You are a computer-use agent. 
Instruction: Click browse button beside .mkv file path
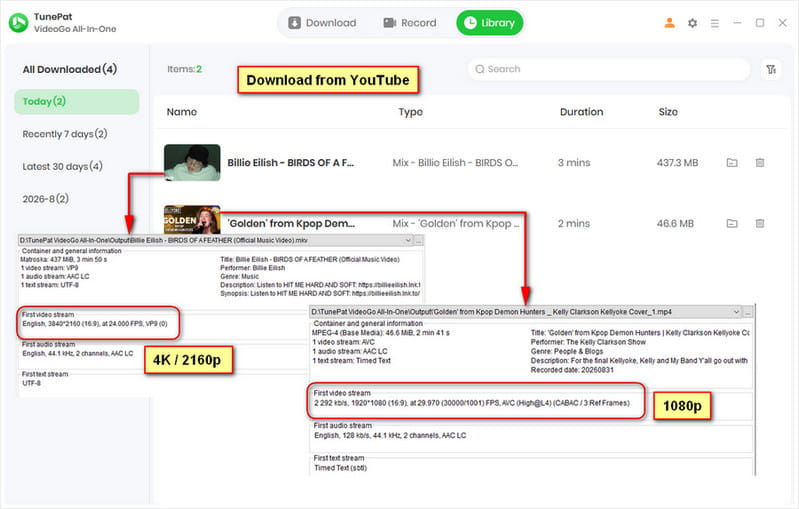(x=419, y=240)
